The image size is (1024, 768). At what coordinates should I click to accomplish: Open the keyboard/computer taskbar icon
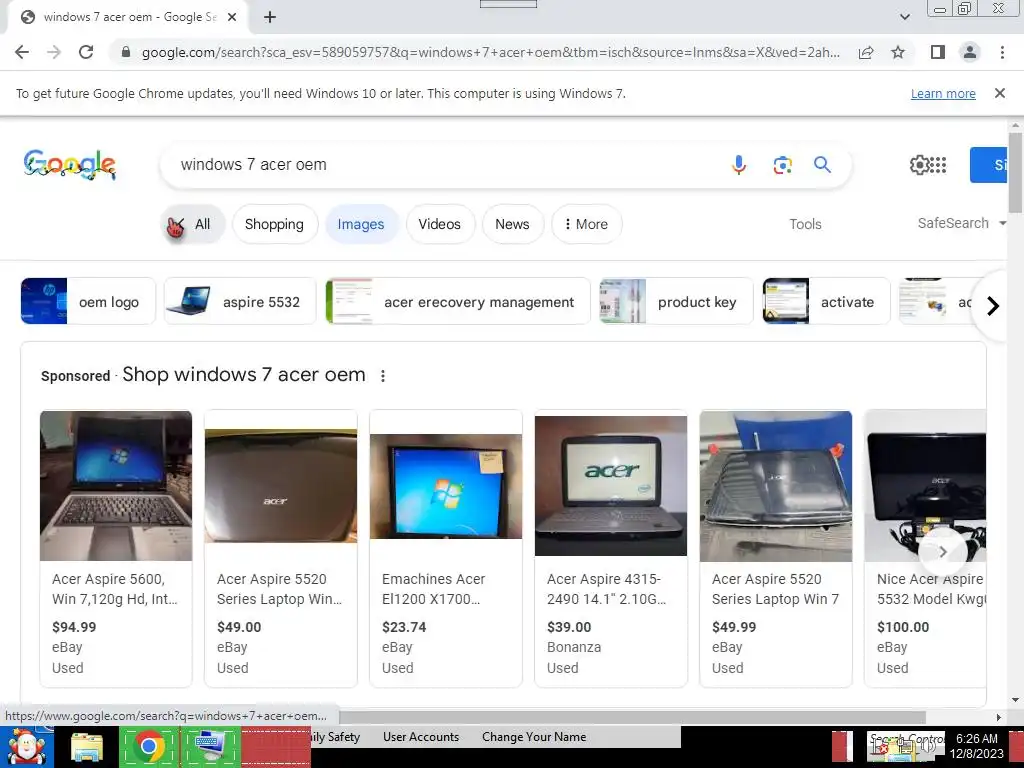tap(211, 746)
